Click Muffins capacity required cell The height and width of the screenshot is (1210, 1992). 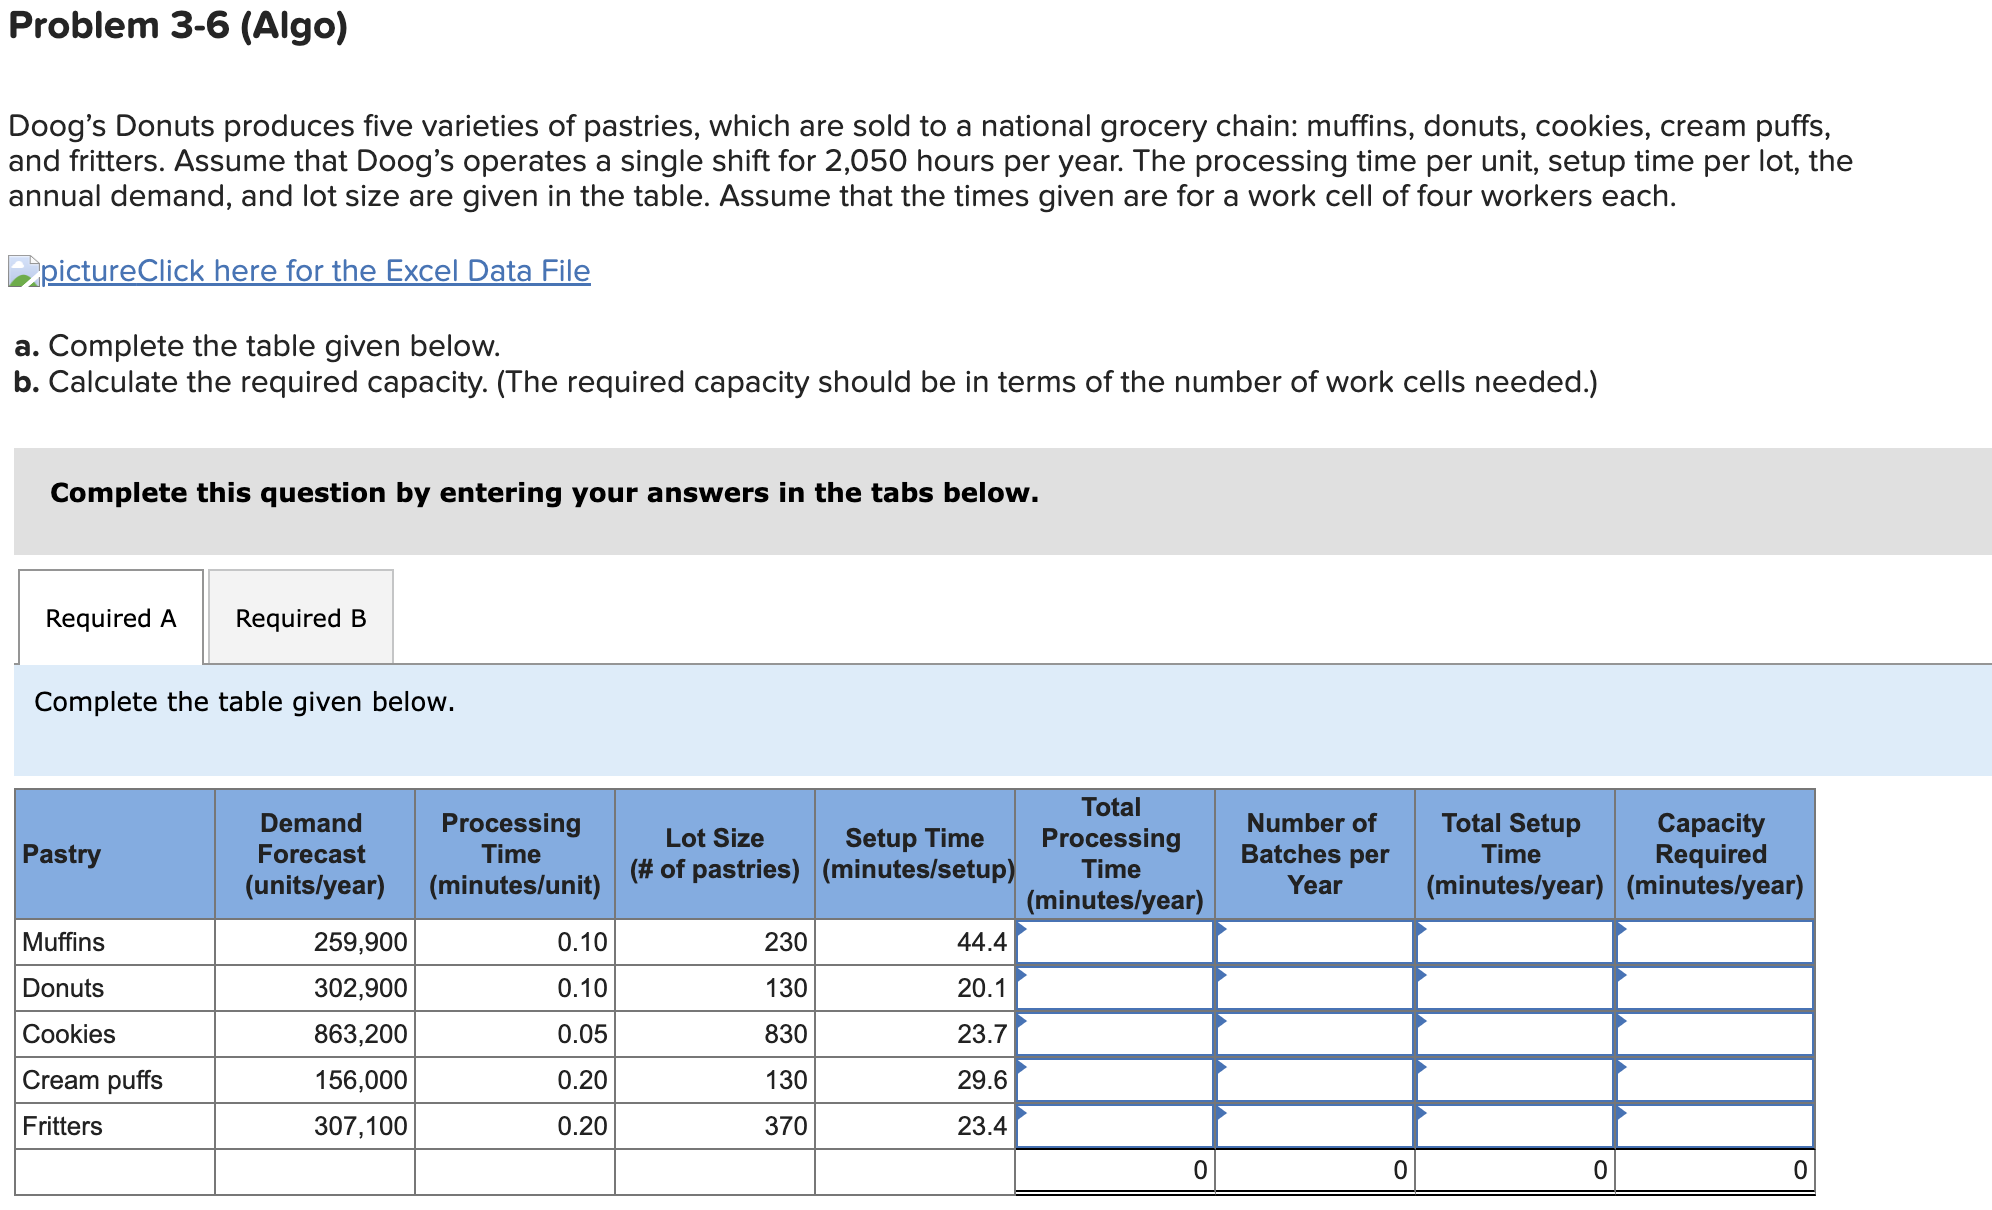1714,942
